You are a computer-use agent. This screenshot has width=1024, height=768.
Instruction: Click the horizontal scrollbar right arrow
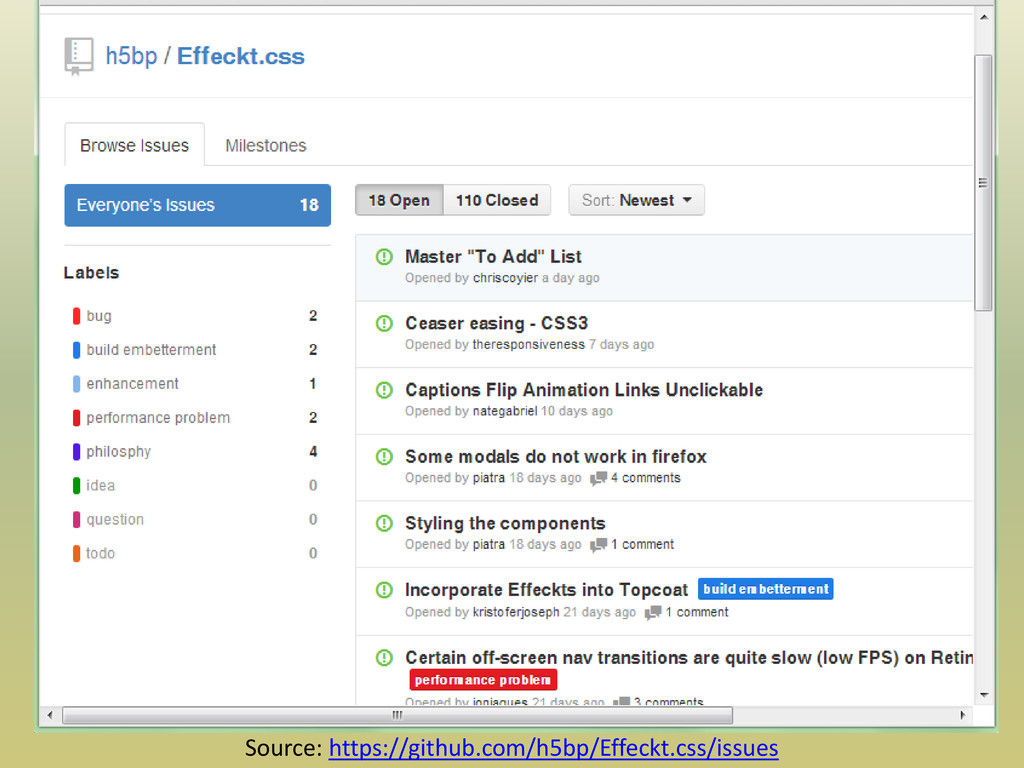tap(963, 715)
